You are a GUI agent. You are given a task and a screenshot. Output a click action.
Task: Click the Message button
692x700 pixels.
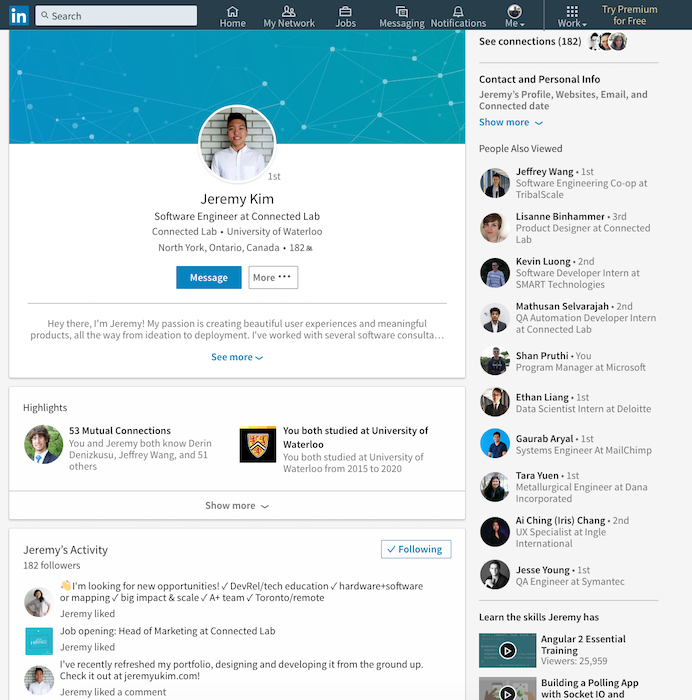(x=208, y=278)
